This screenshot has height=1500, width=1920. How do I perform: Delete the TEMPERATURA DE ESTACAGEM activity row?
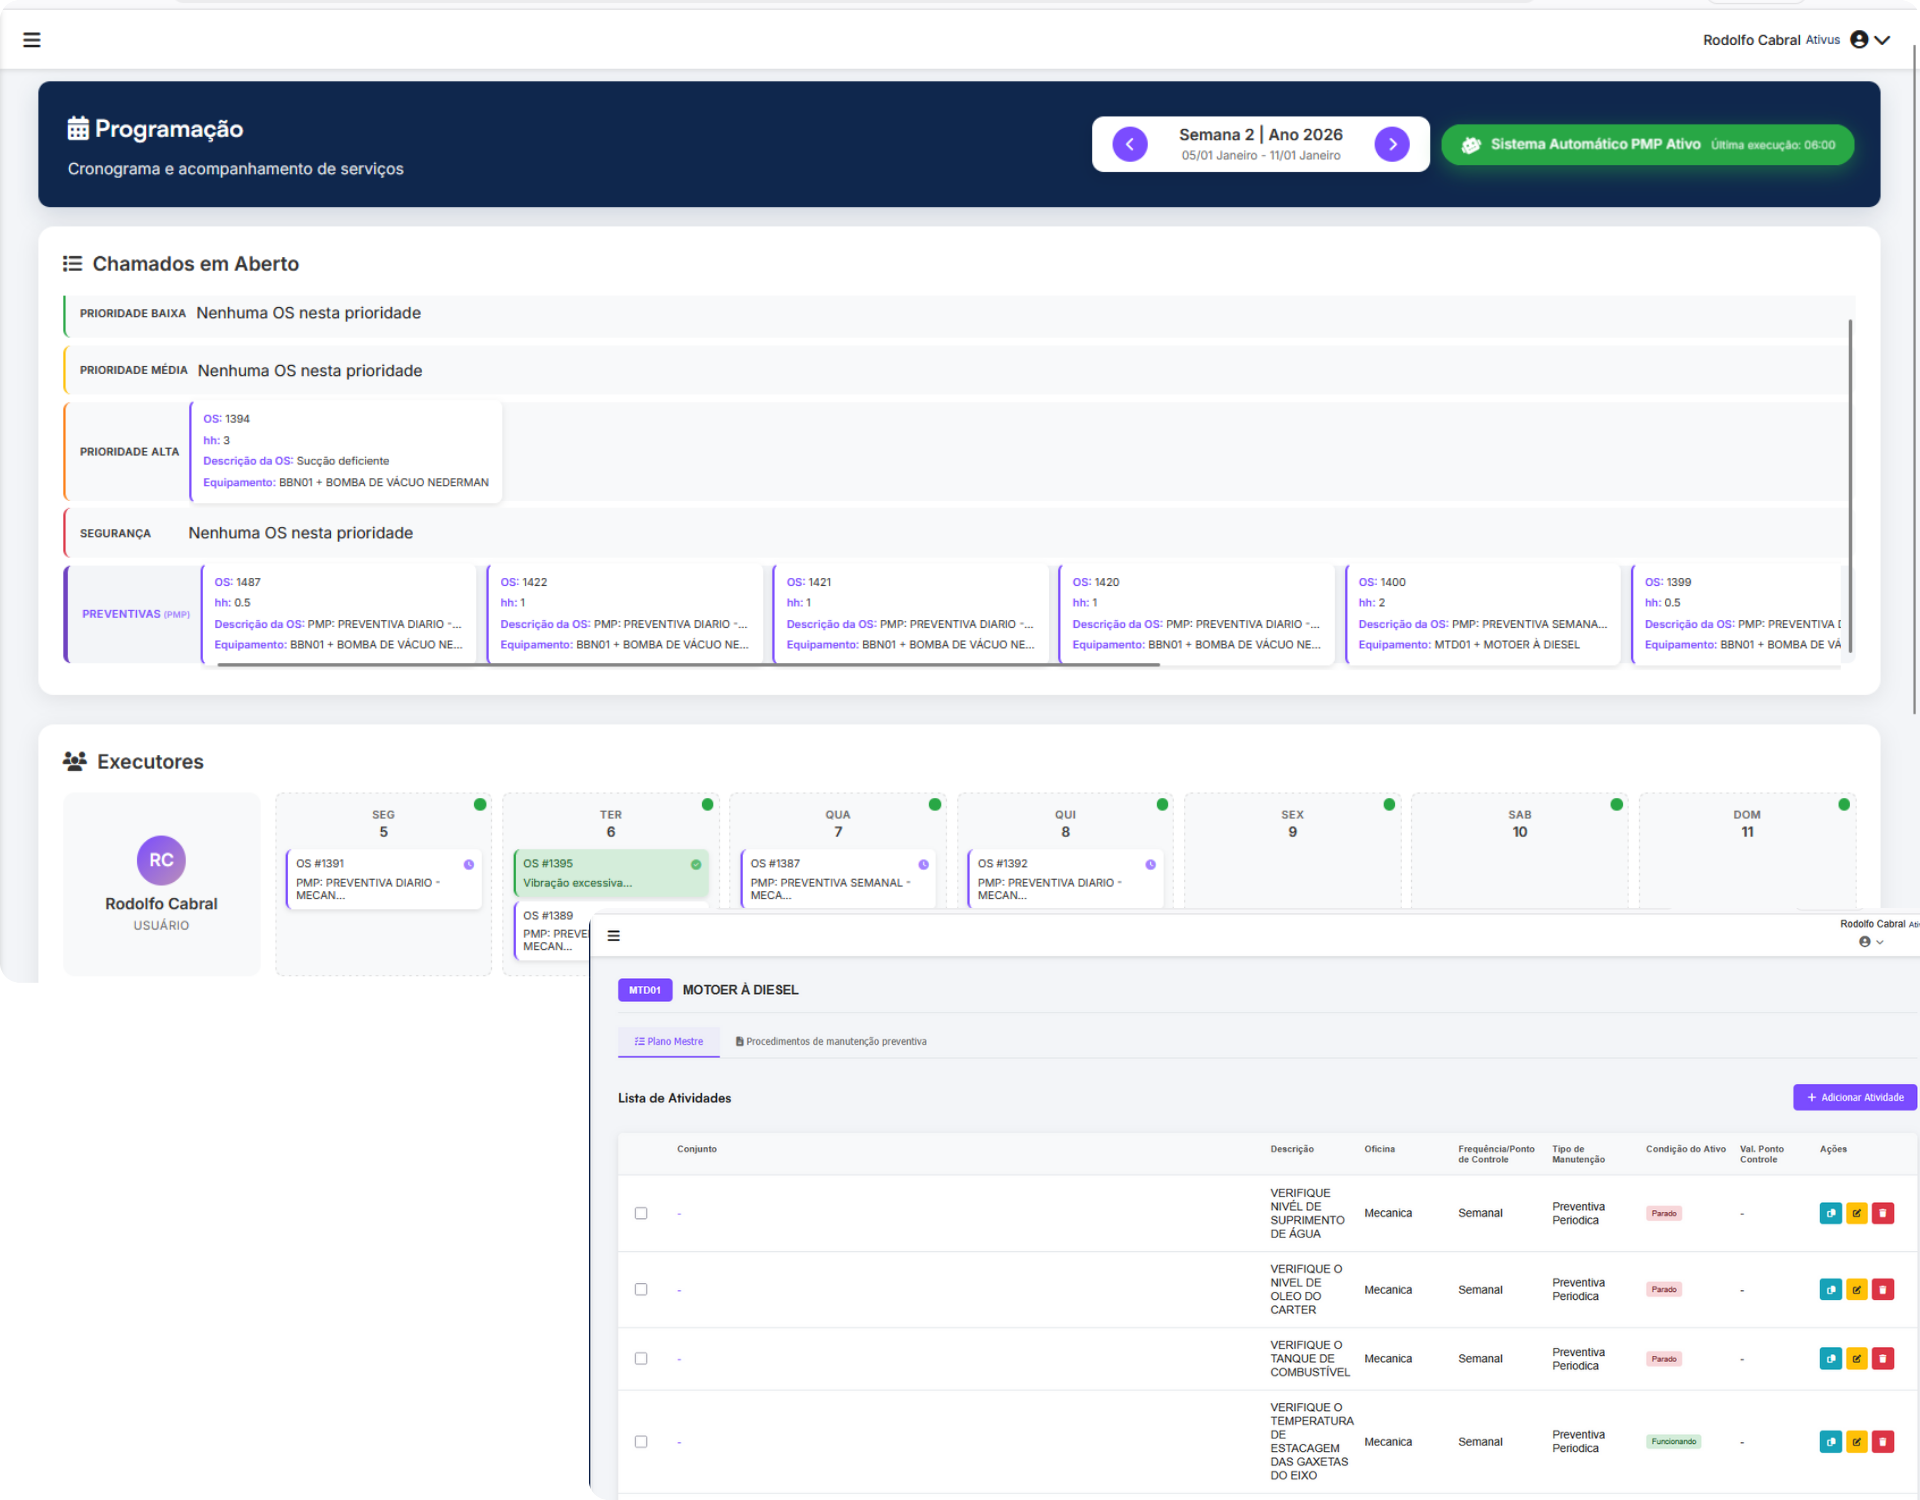pyautogui.click(x=1882, y=1441)
